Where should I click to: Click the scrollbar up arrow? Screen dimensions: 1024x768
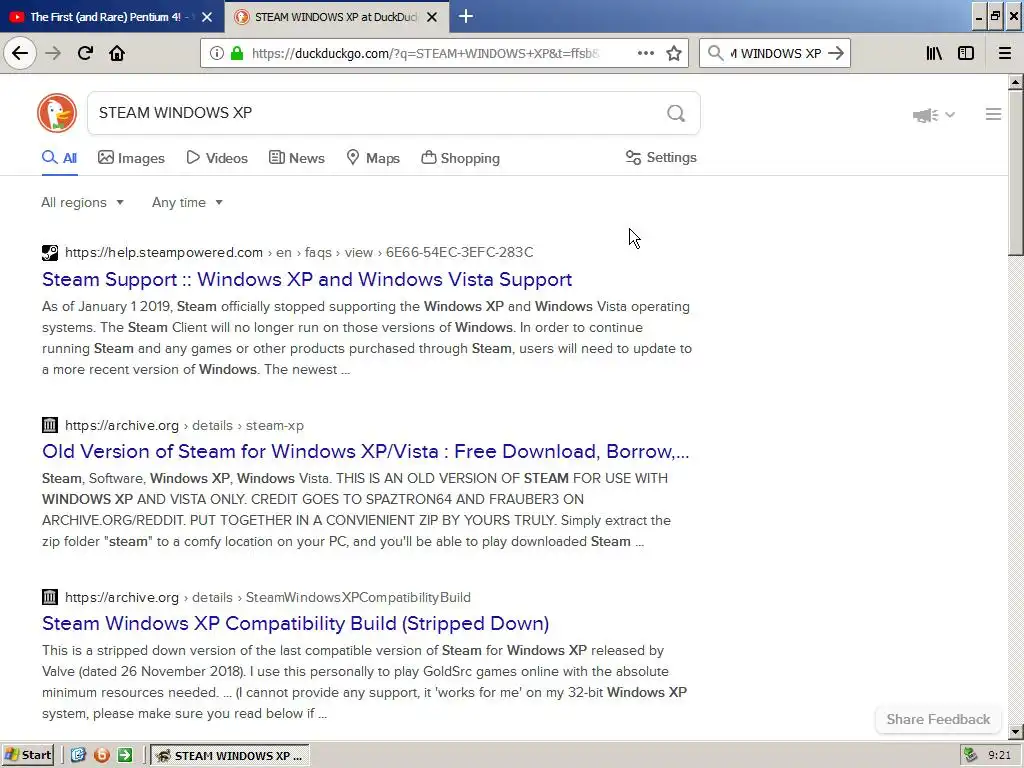[x=1016, y=82]
